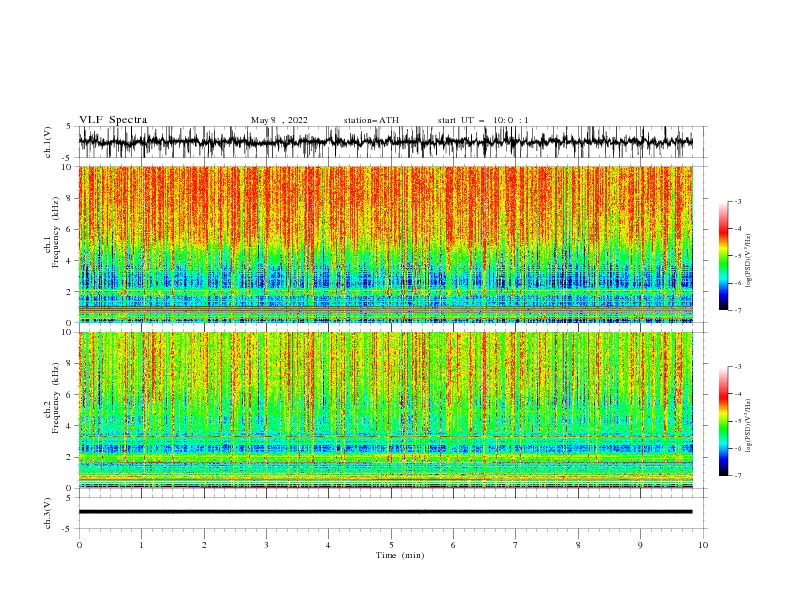The height and width of the screenshot is (612, 792).
Task: Click the 'ch.1(V)' waveform axis label
Action: (48, 142)
